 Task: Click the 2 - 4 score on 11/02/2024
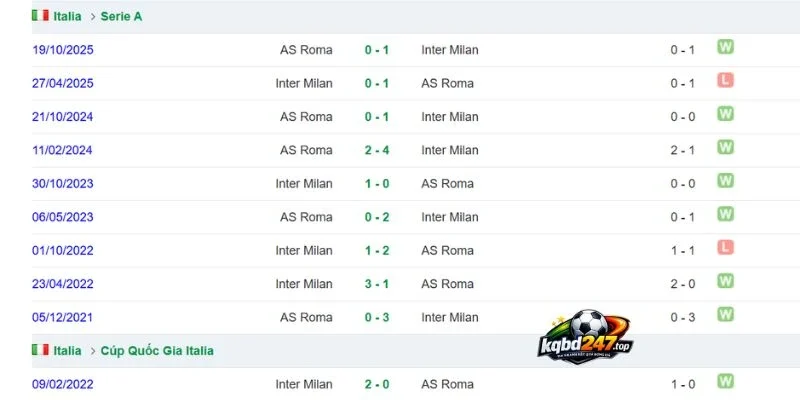pos(377,150)
